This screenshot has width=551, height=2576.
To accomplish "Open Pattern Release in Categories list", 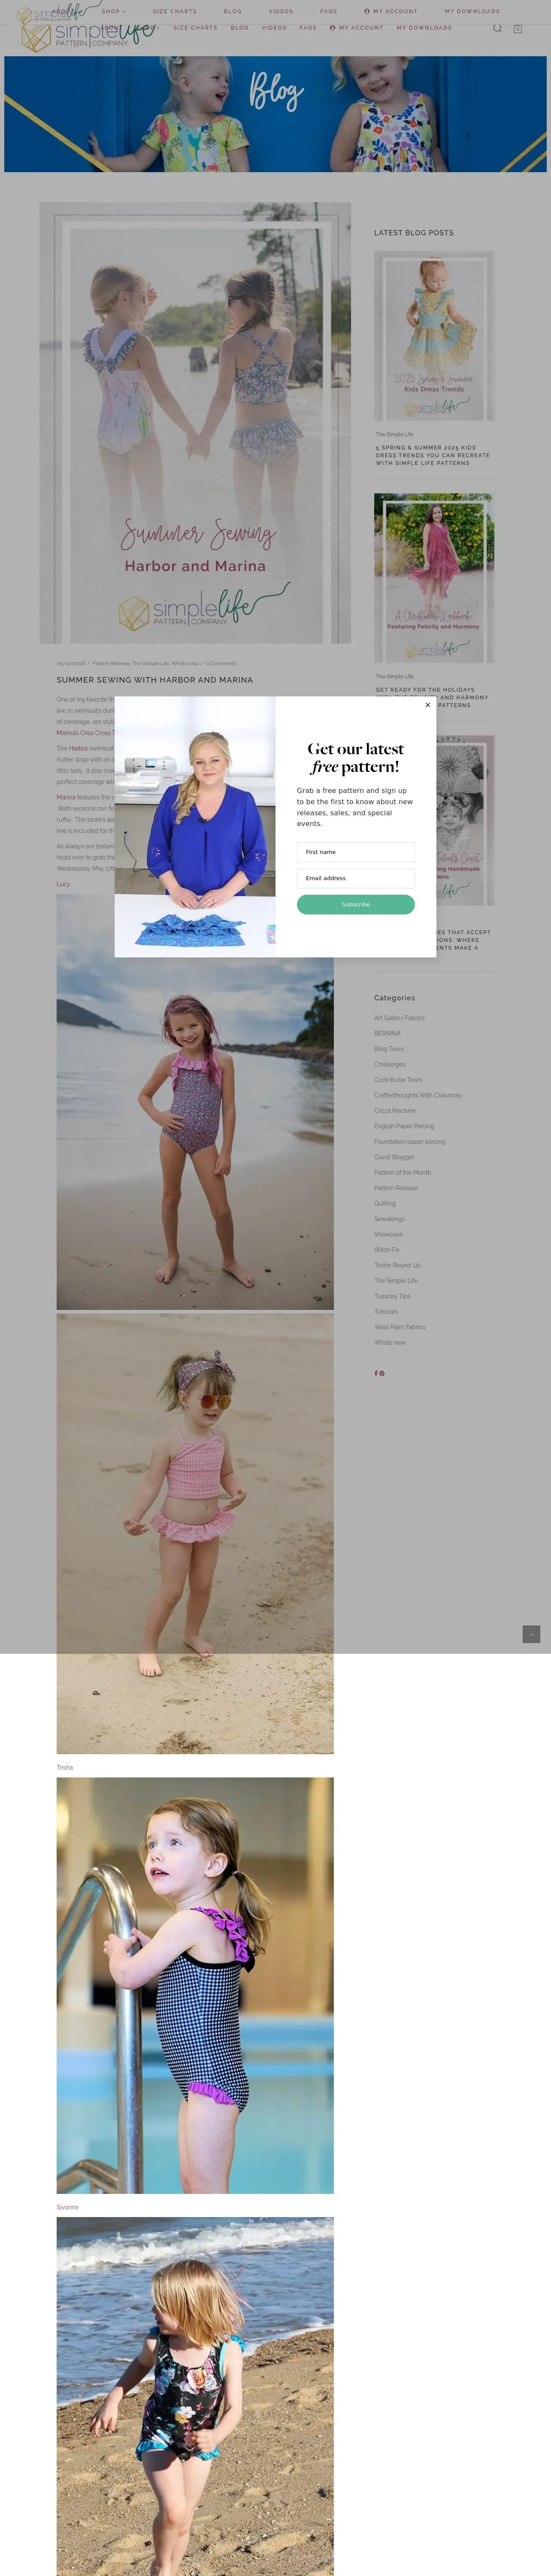I will (x=396, y=1188).
